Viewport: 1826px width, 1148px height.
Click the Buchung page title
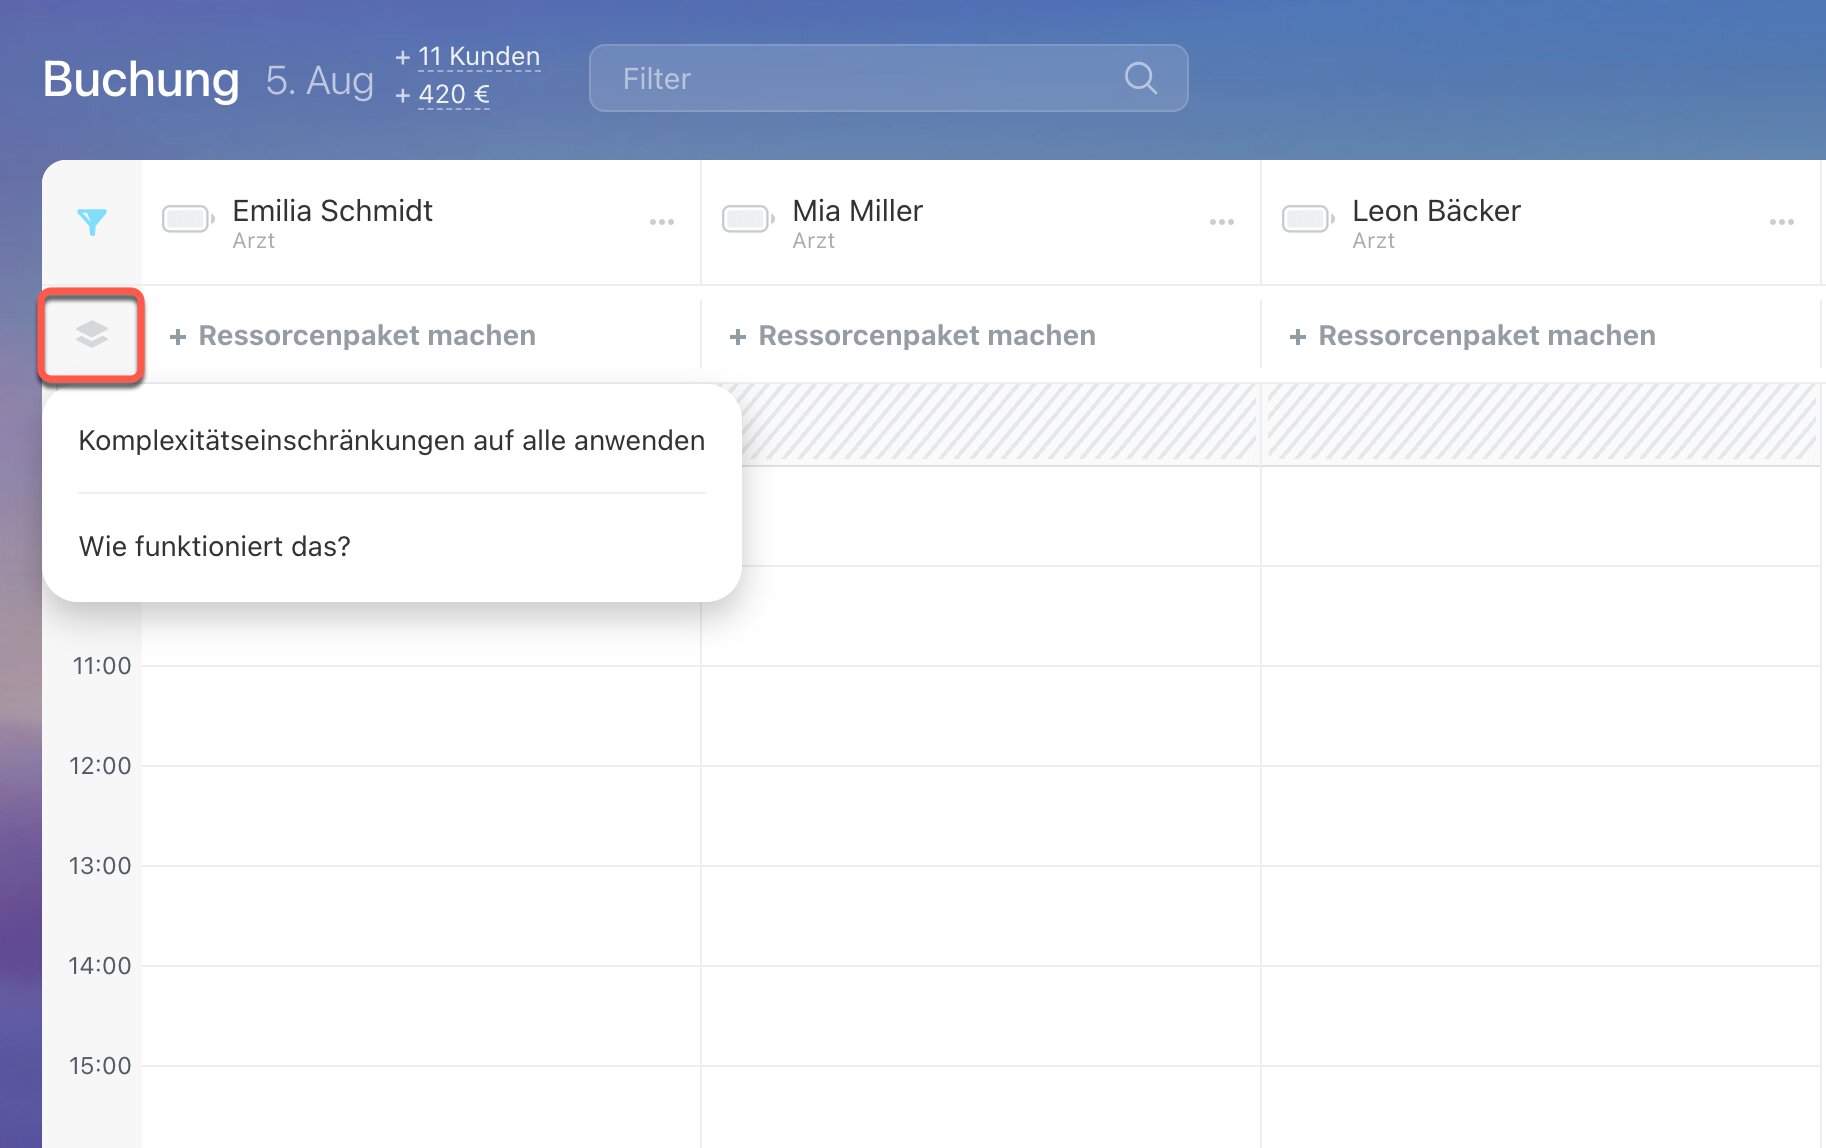click(x=141, y=80)
